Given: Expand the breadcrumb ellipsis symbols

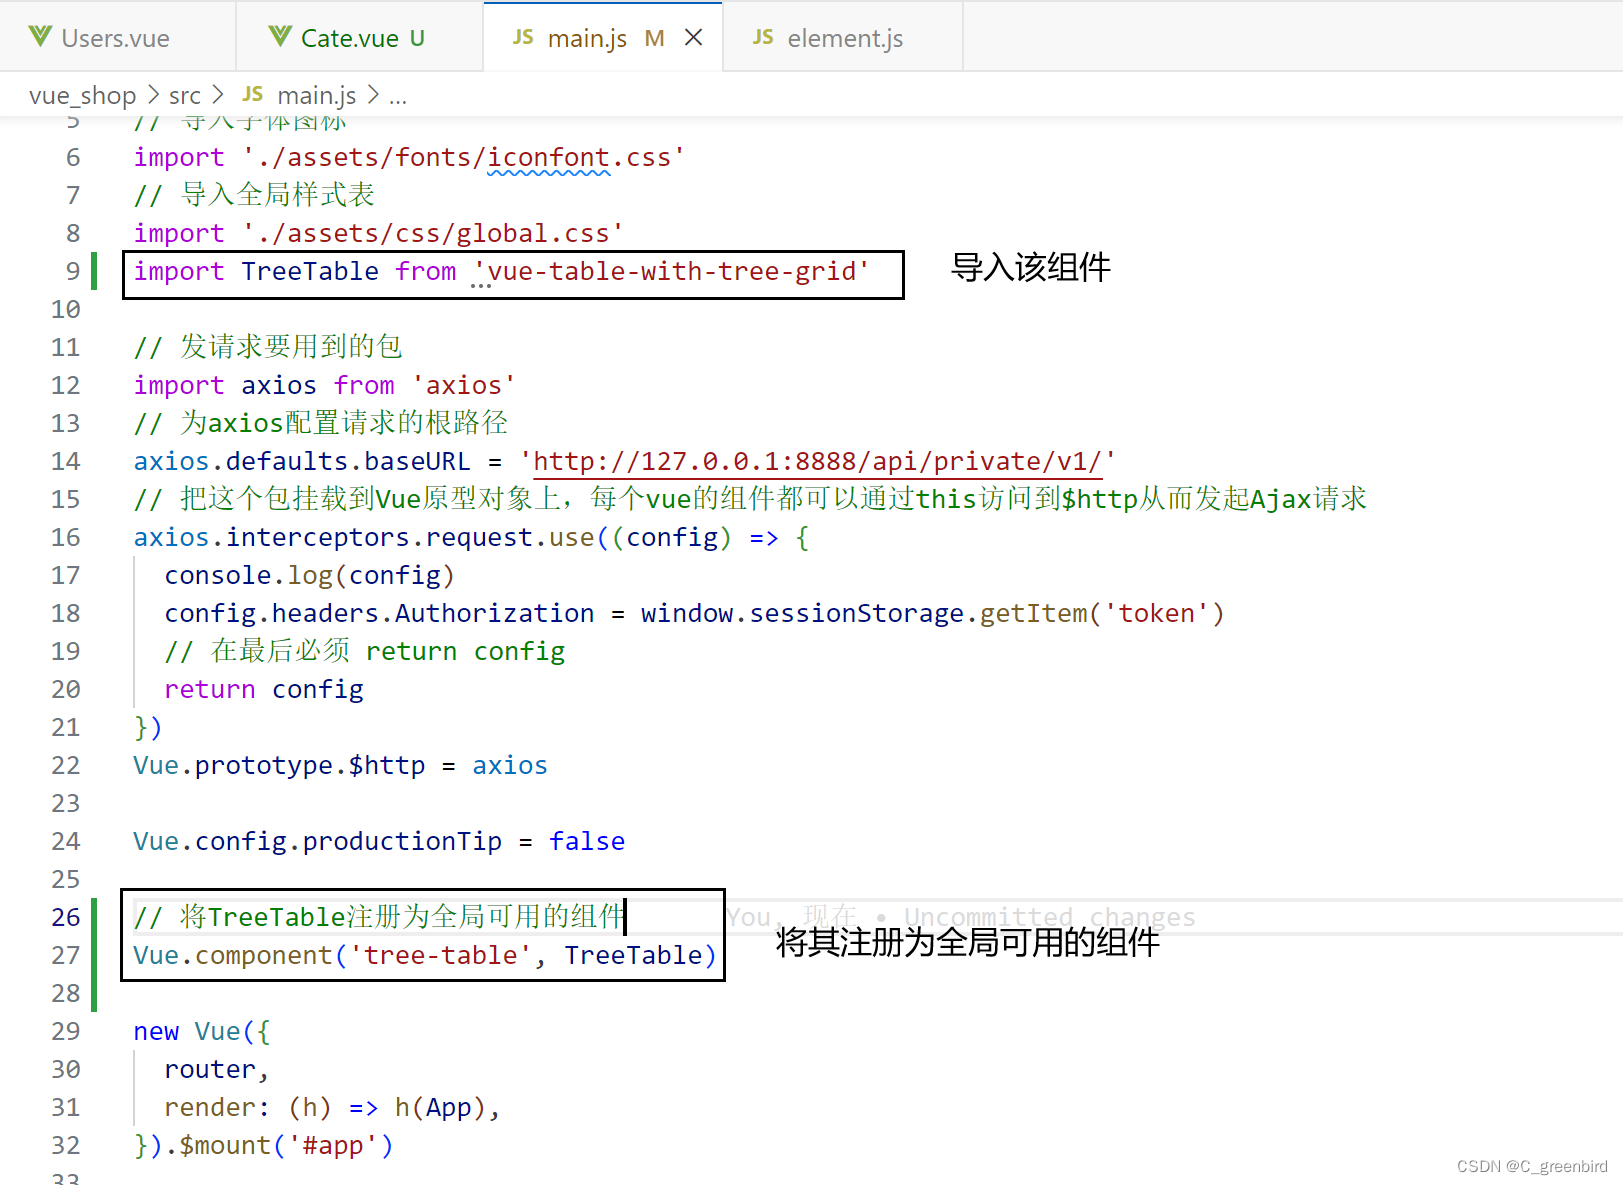Looking at the screenshot, I should [398, 97].
